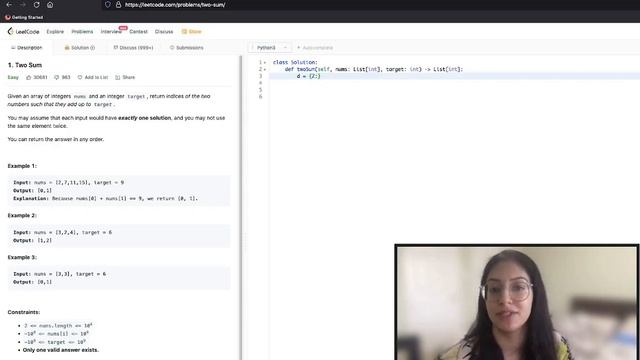The image size is (640, 360).
Task: Click the thumbs-down dislike icon
Action: tap(57, 77)
